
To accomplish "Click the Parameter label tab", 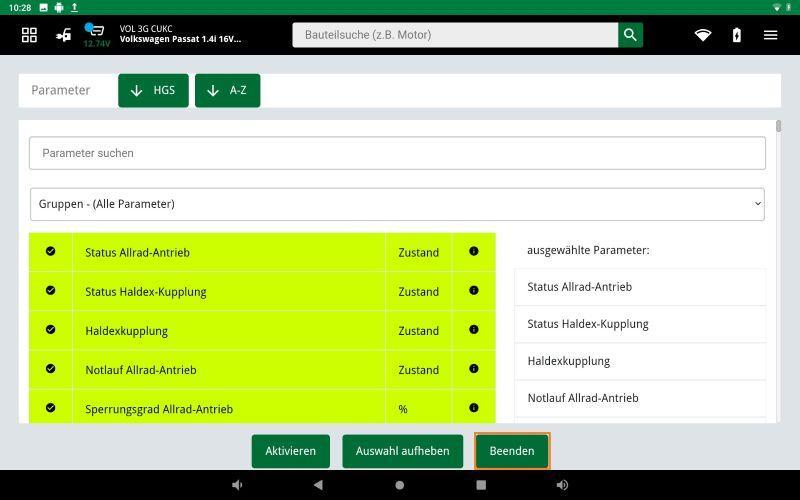I will click(x=60, y=90).
